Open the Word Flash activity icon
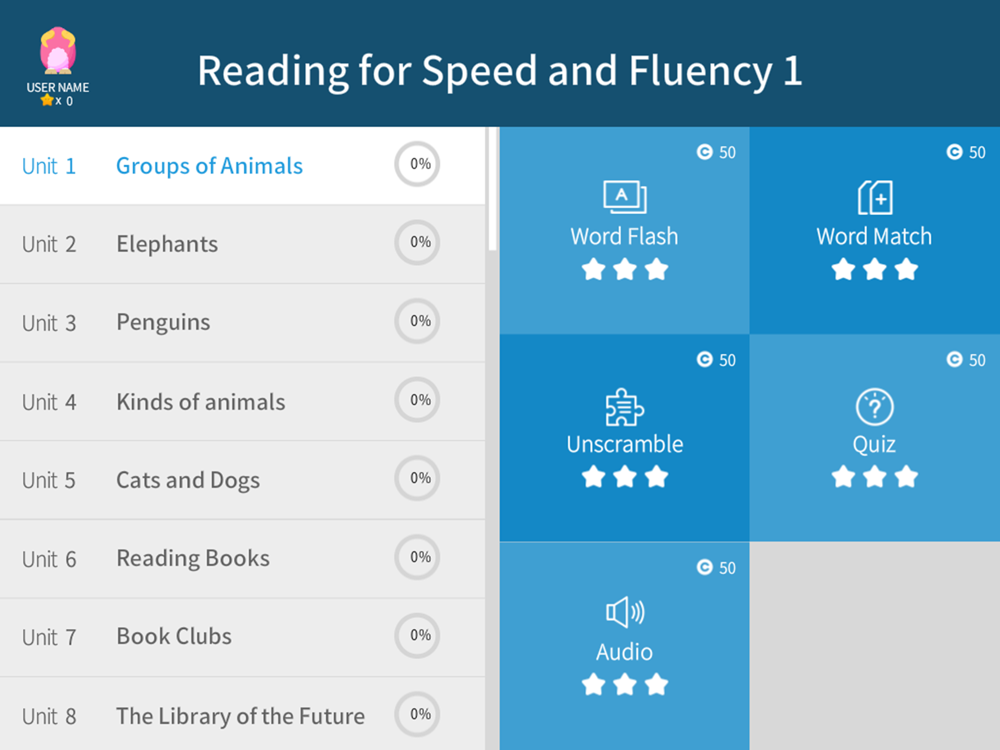 624,197
